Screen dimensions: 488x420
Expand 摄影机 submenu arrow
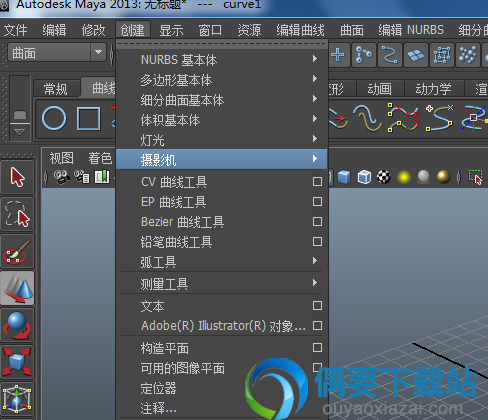coord(315,159)
